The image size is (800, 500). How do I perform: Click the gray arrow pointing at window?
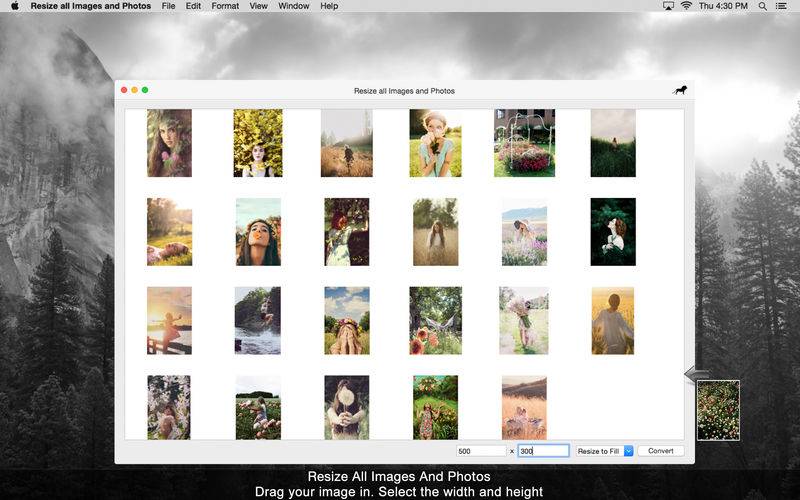click(696, 374)
